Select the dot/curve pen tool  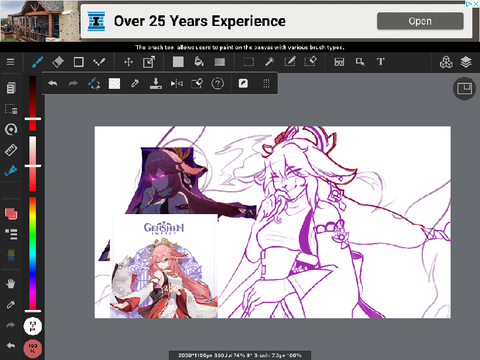tap(99, 62)
